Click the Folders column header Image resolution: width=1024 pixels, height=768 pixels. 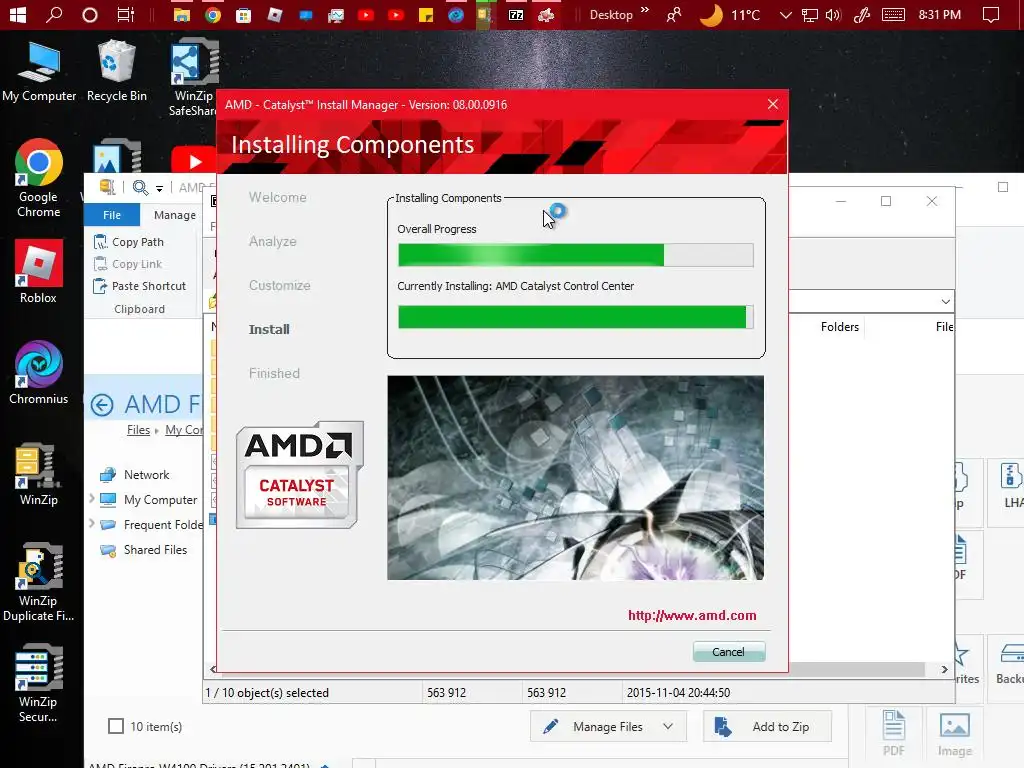pos(840,327)
